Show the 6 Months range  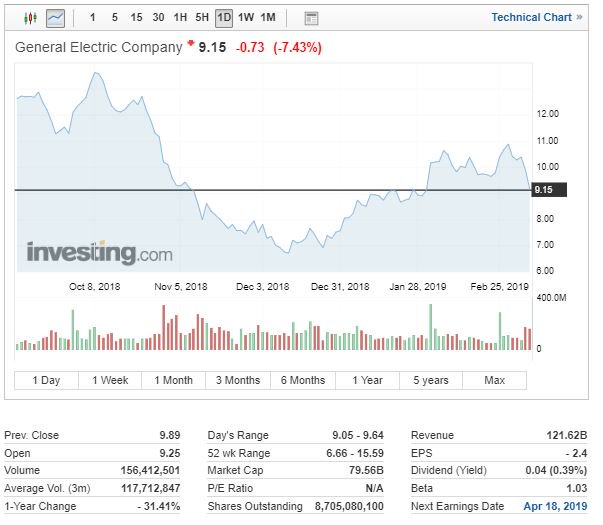tap(303, 380)
